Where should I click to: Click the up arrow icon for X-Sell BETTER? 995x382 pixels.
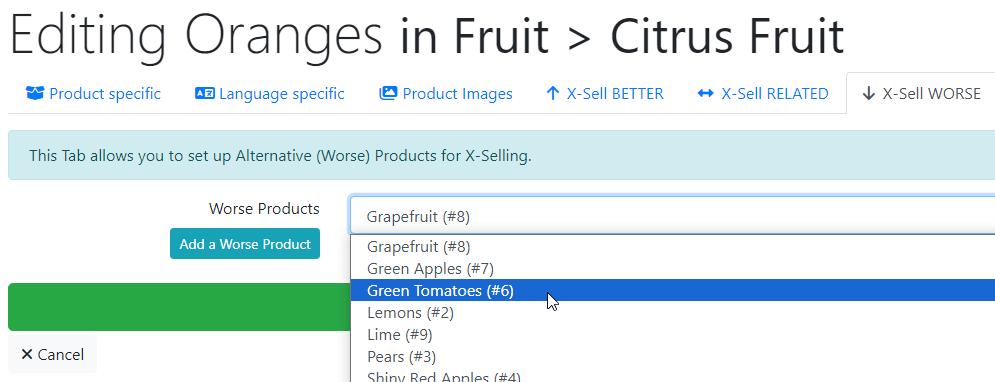tap(552, 94)
